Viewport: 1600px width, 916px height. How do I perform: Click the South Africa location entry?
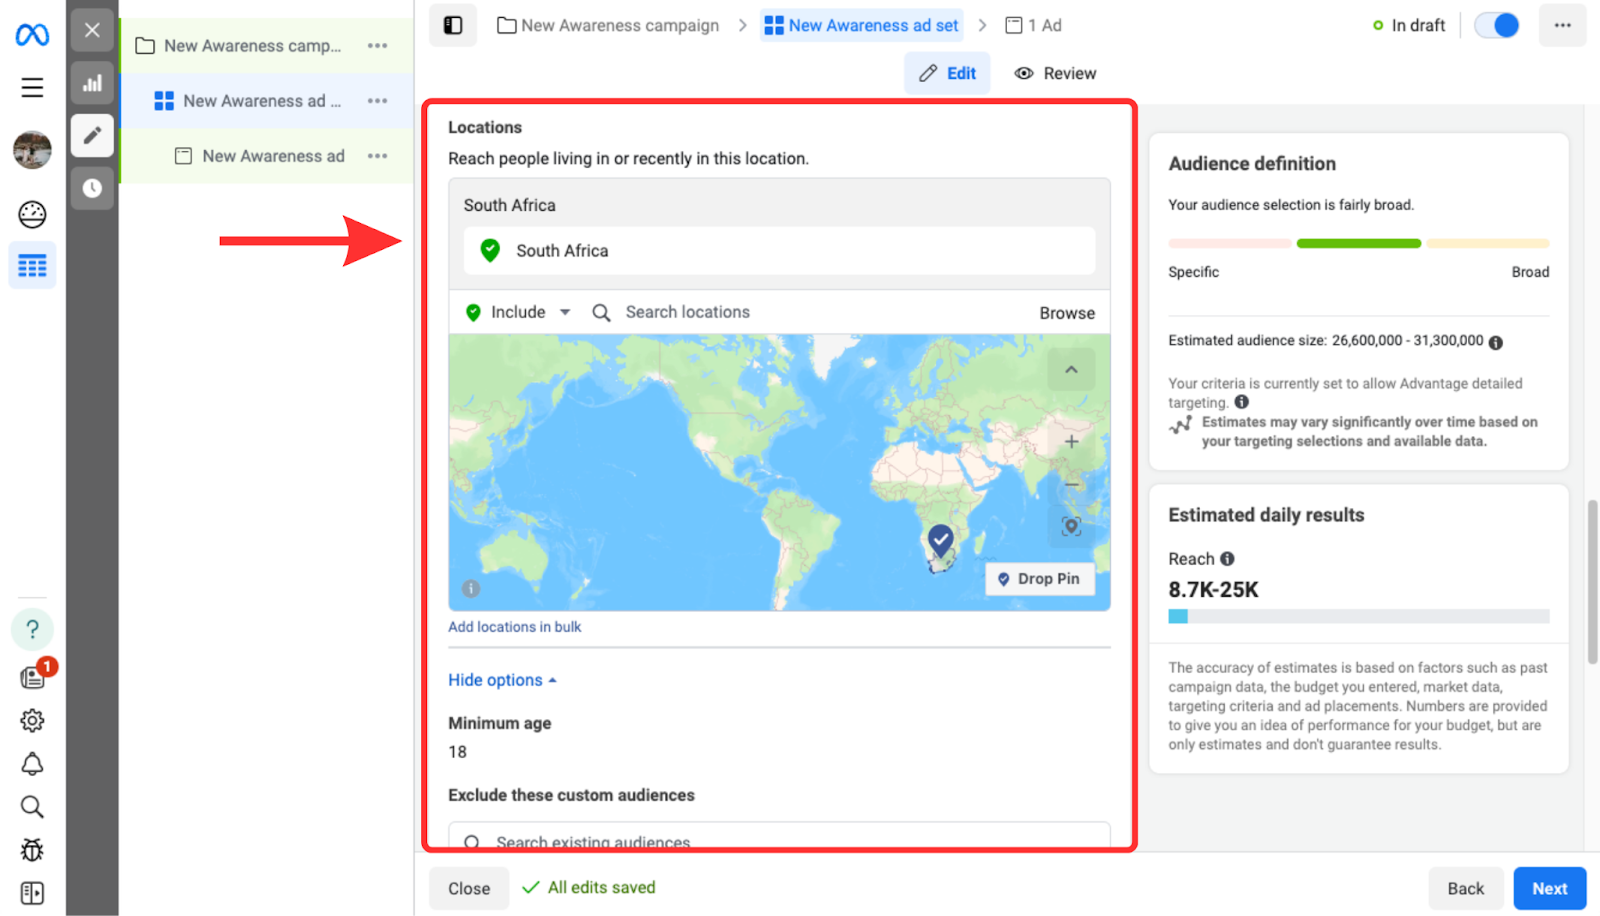779,251
